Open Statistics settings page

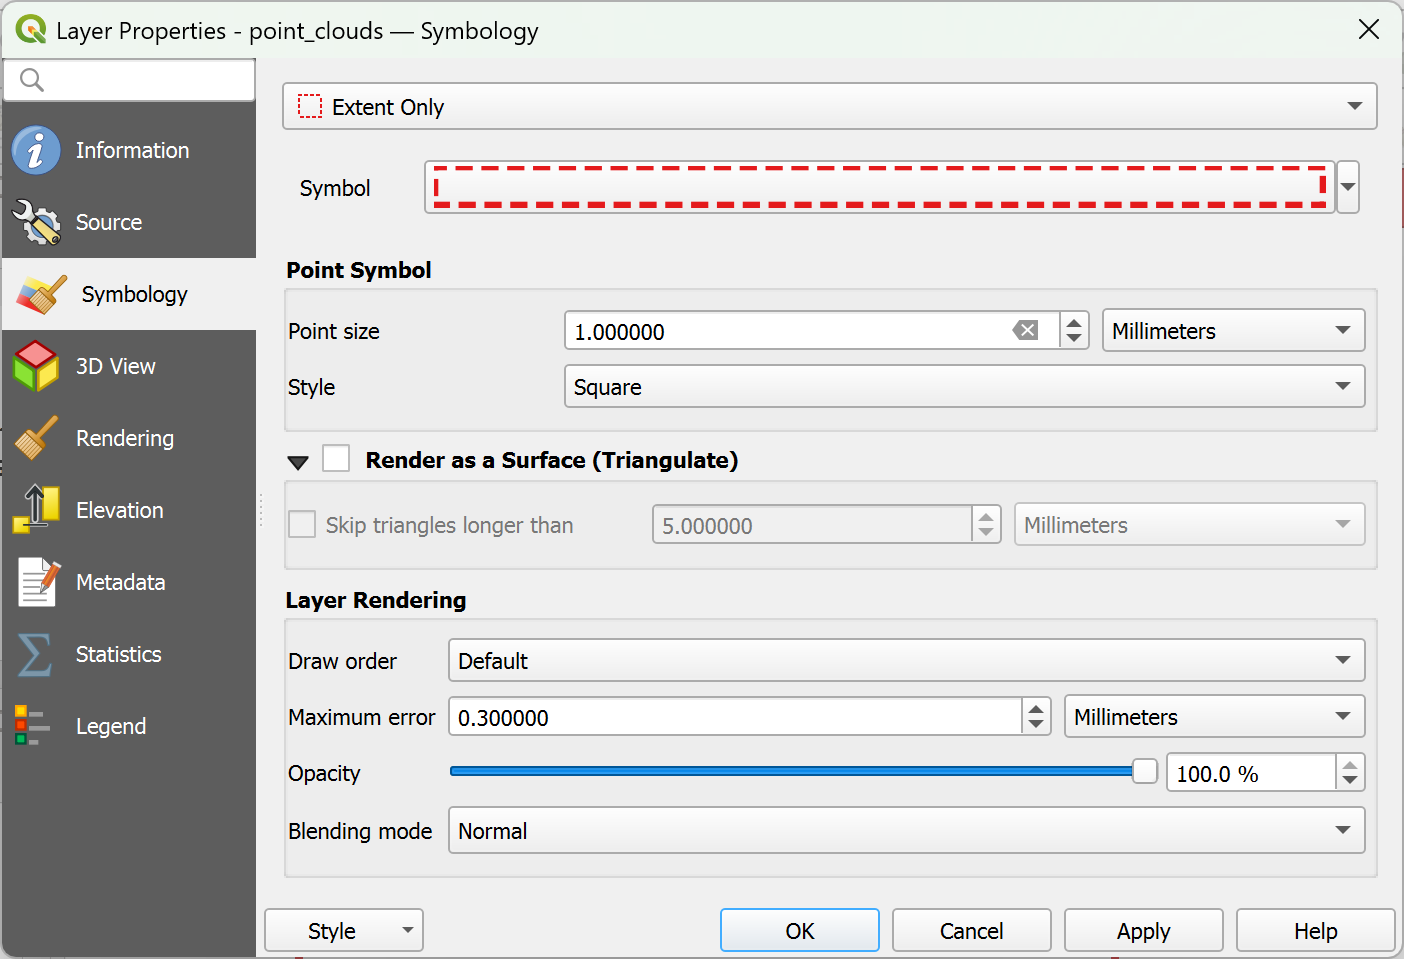pos(129,654)
